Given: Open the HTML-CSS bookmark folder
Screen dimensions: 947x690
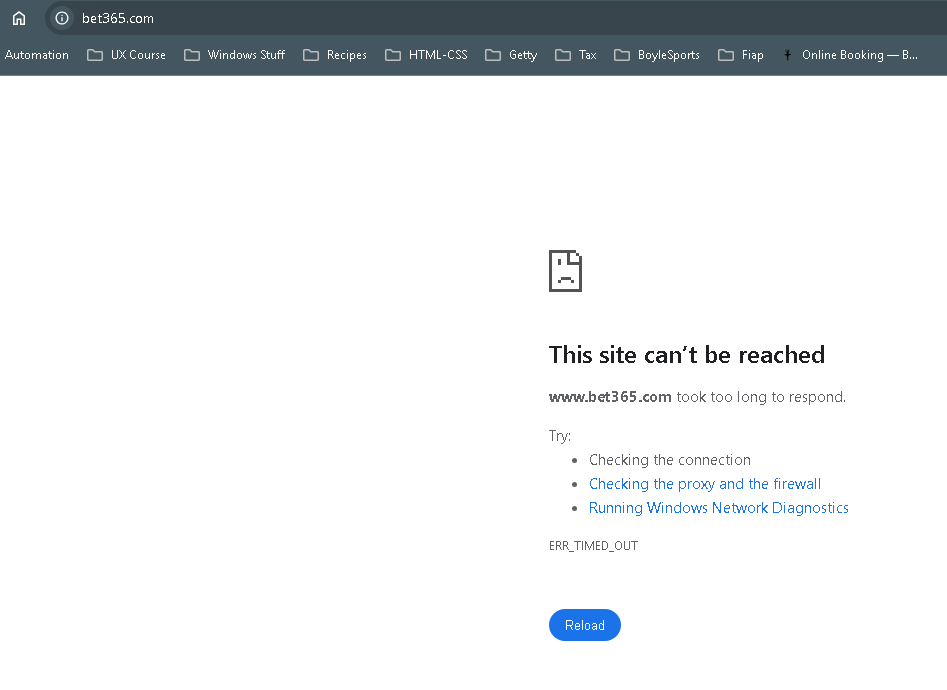Looking at the screenshot, I should (426, 55).
